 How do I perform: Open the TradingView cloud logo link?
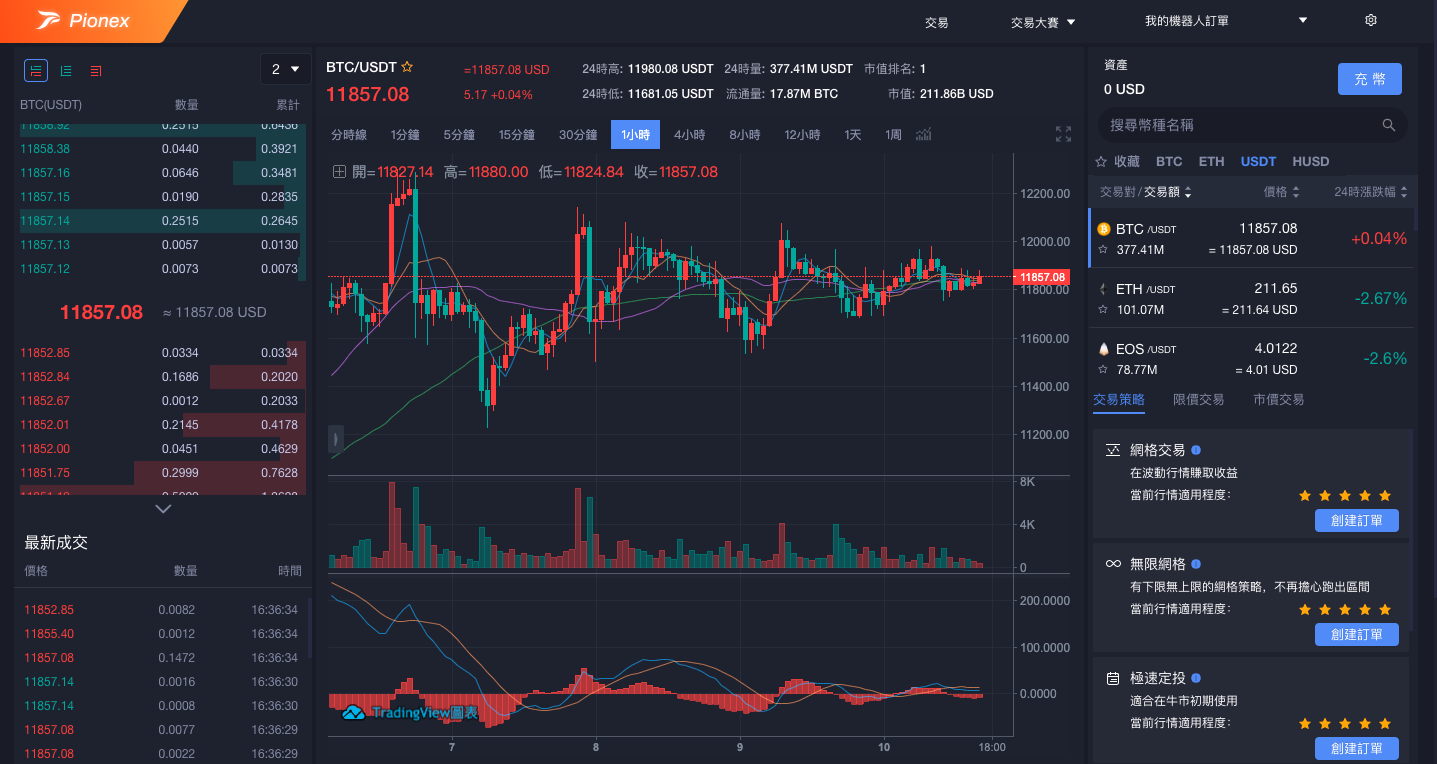tap(353, 713)
